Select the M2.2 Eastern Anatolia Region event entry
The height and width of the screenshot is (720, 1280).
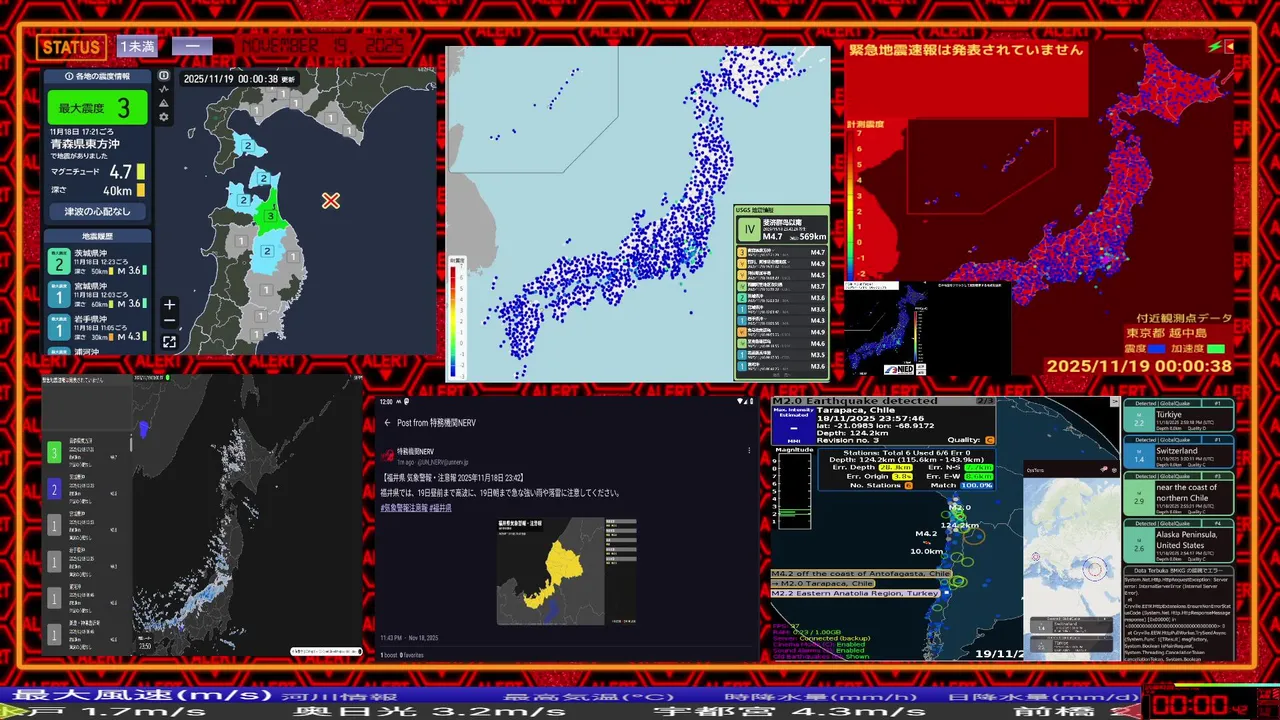point(855,594)
